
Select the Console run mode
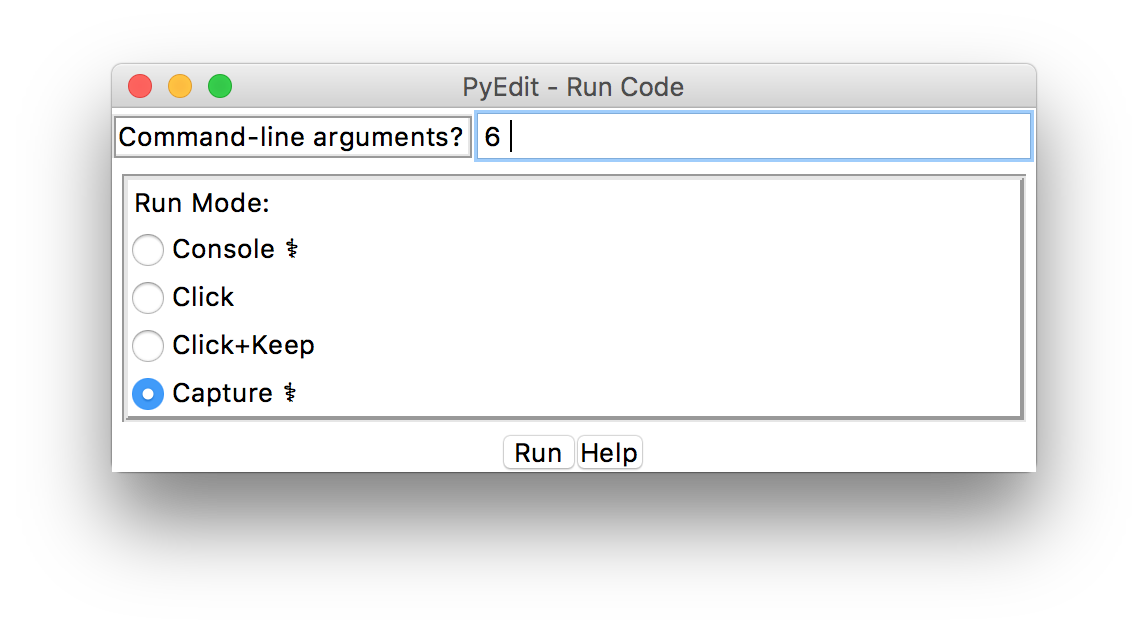(148, 250)
